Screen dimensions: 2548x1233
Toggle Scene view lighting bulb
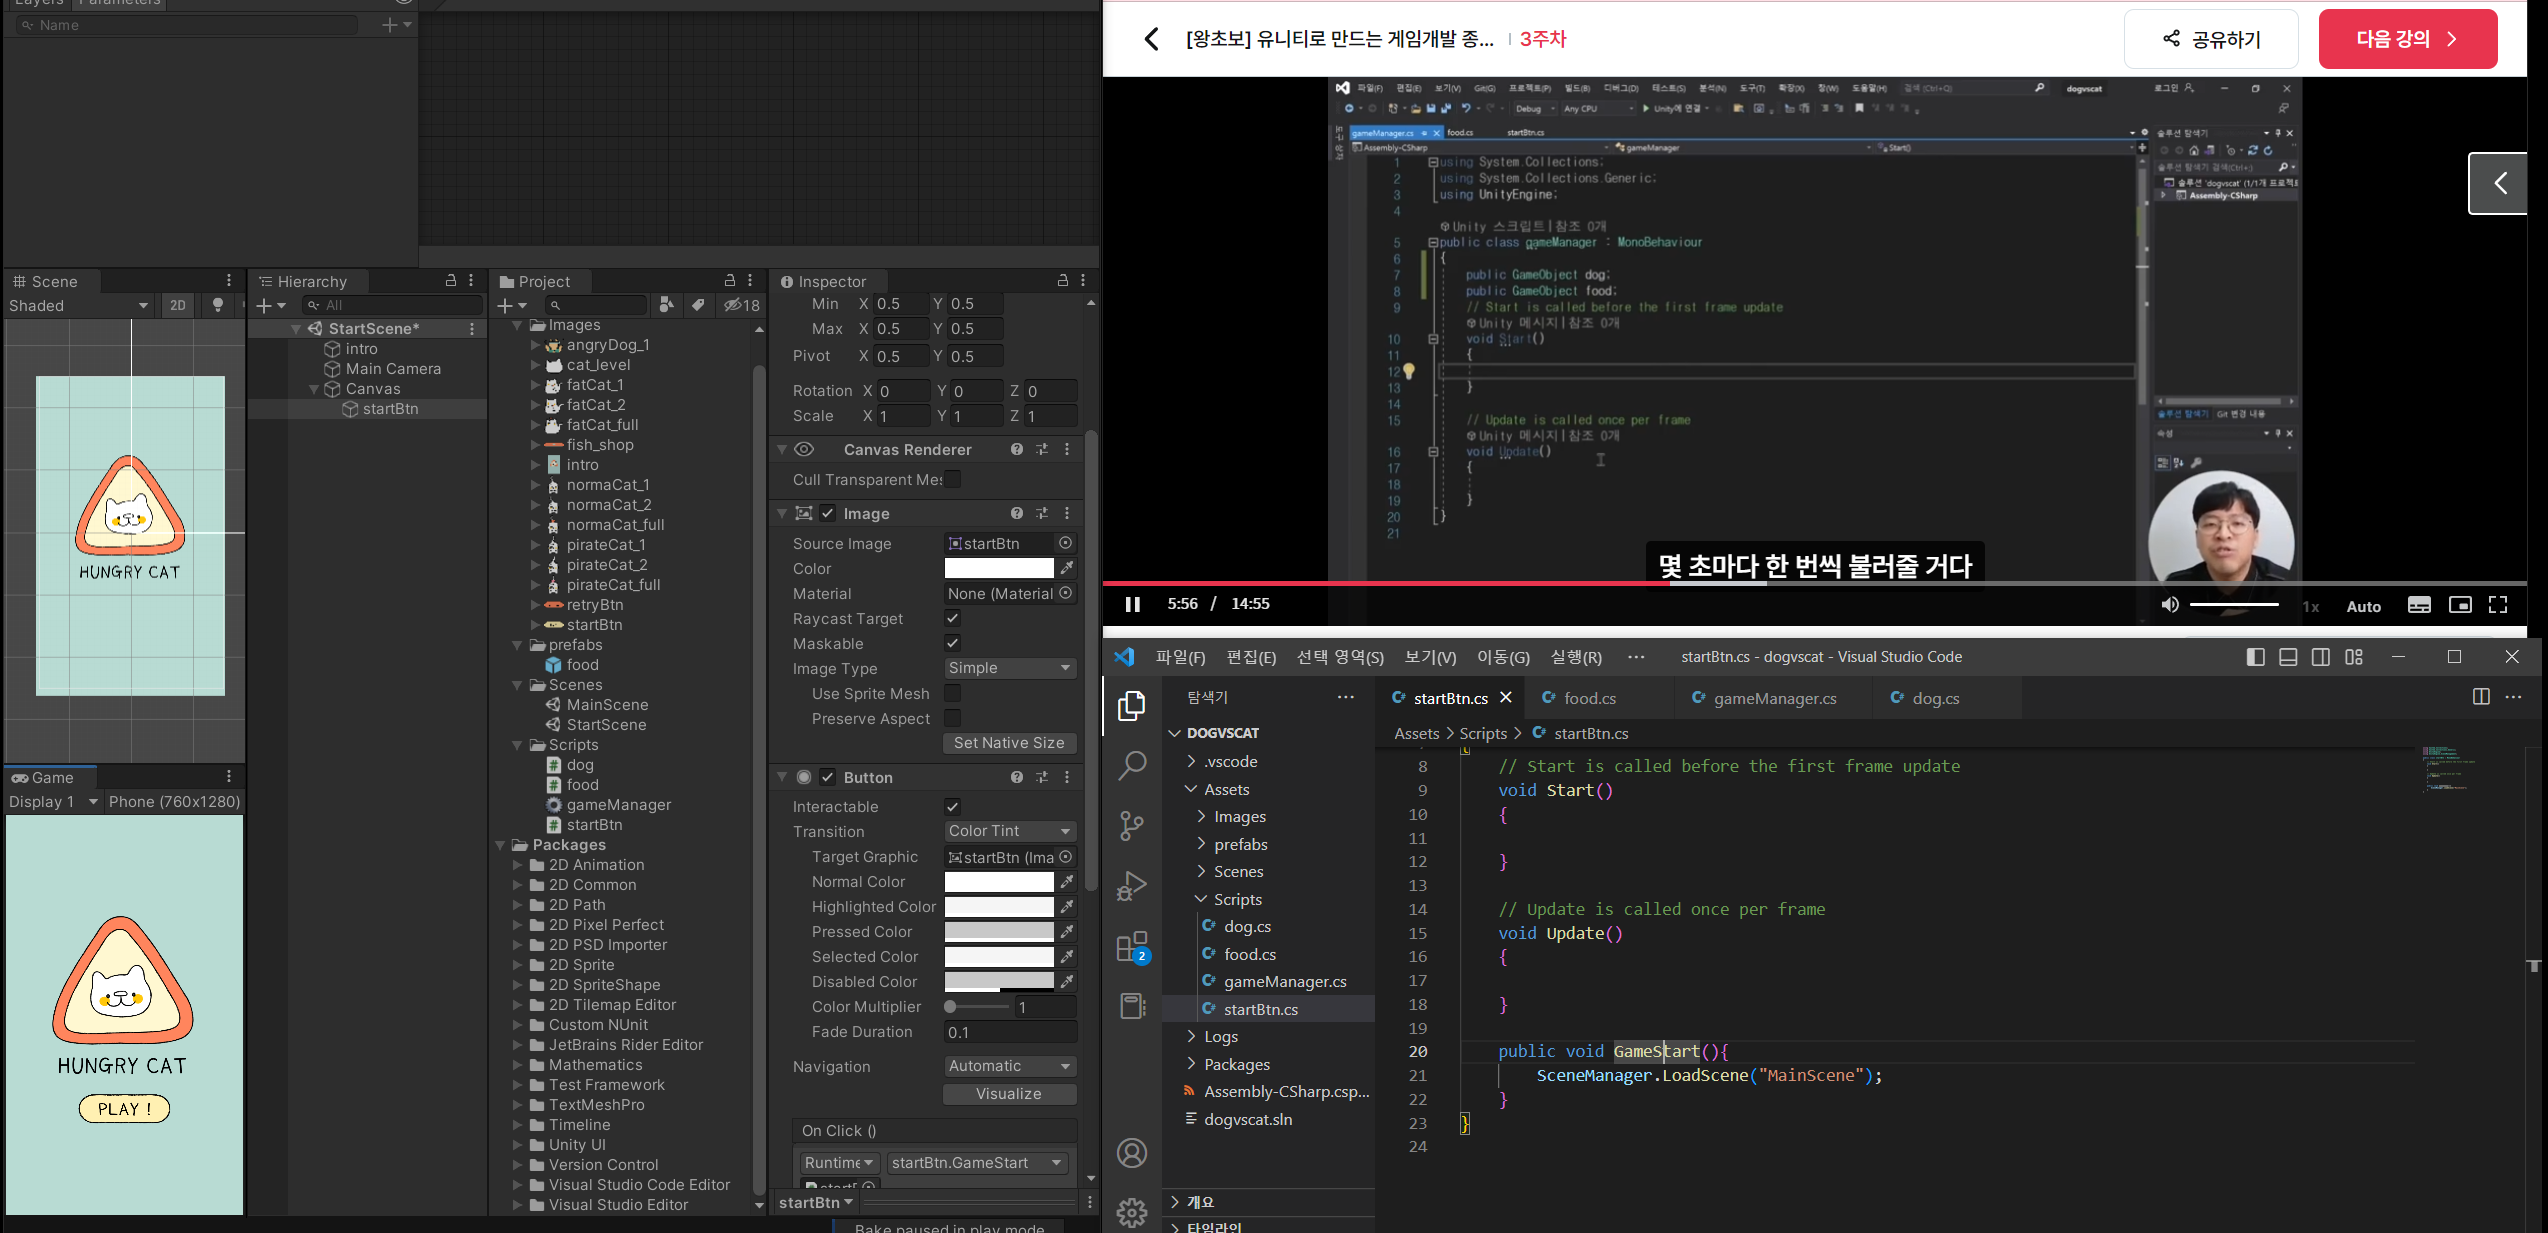(x=218, y=305)
